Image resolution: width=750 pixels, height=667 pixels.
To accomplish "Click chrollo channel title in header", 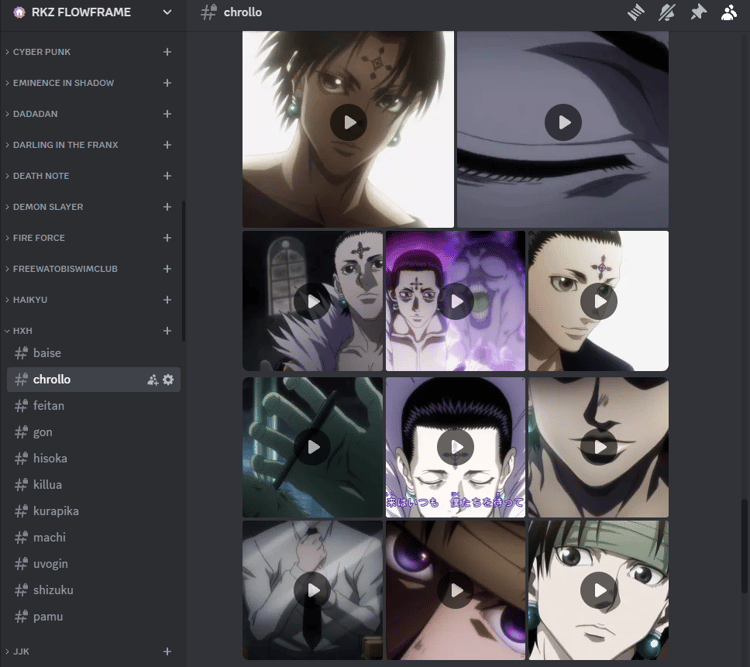I will tap(243, 12).
